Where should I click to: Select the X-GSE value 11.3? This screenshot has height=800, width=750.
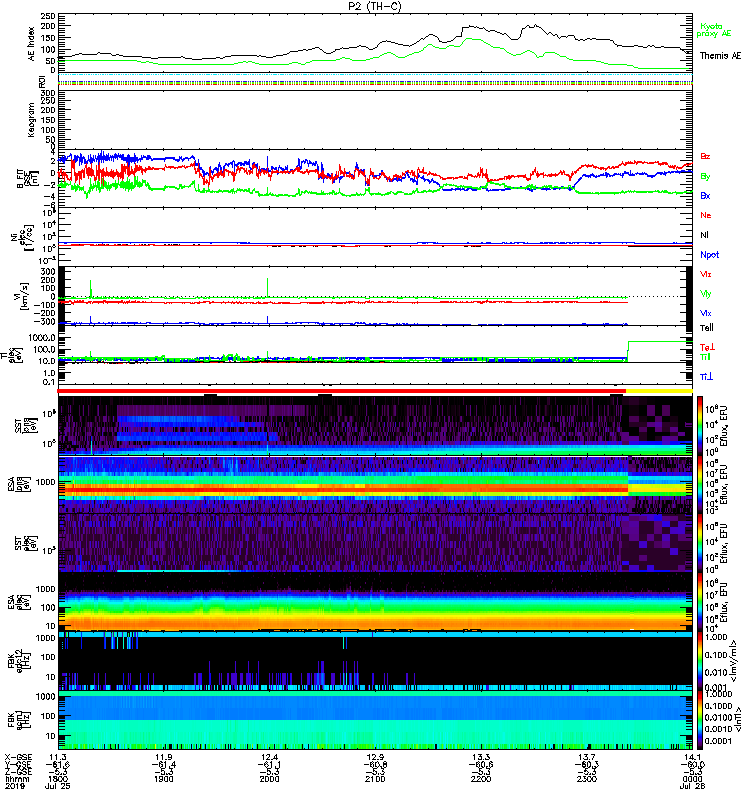(58, 757)
